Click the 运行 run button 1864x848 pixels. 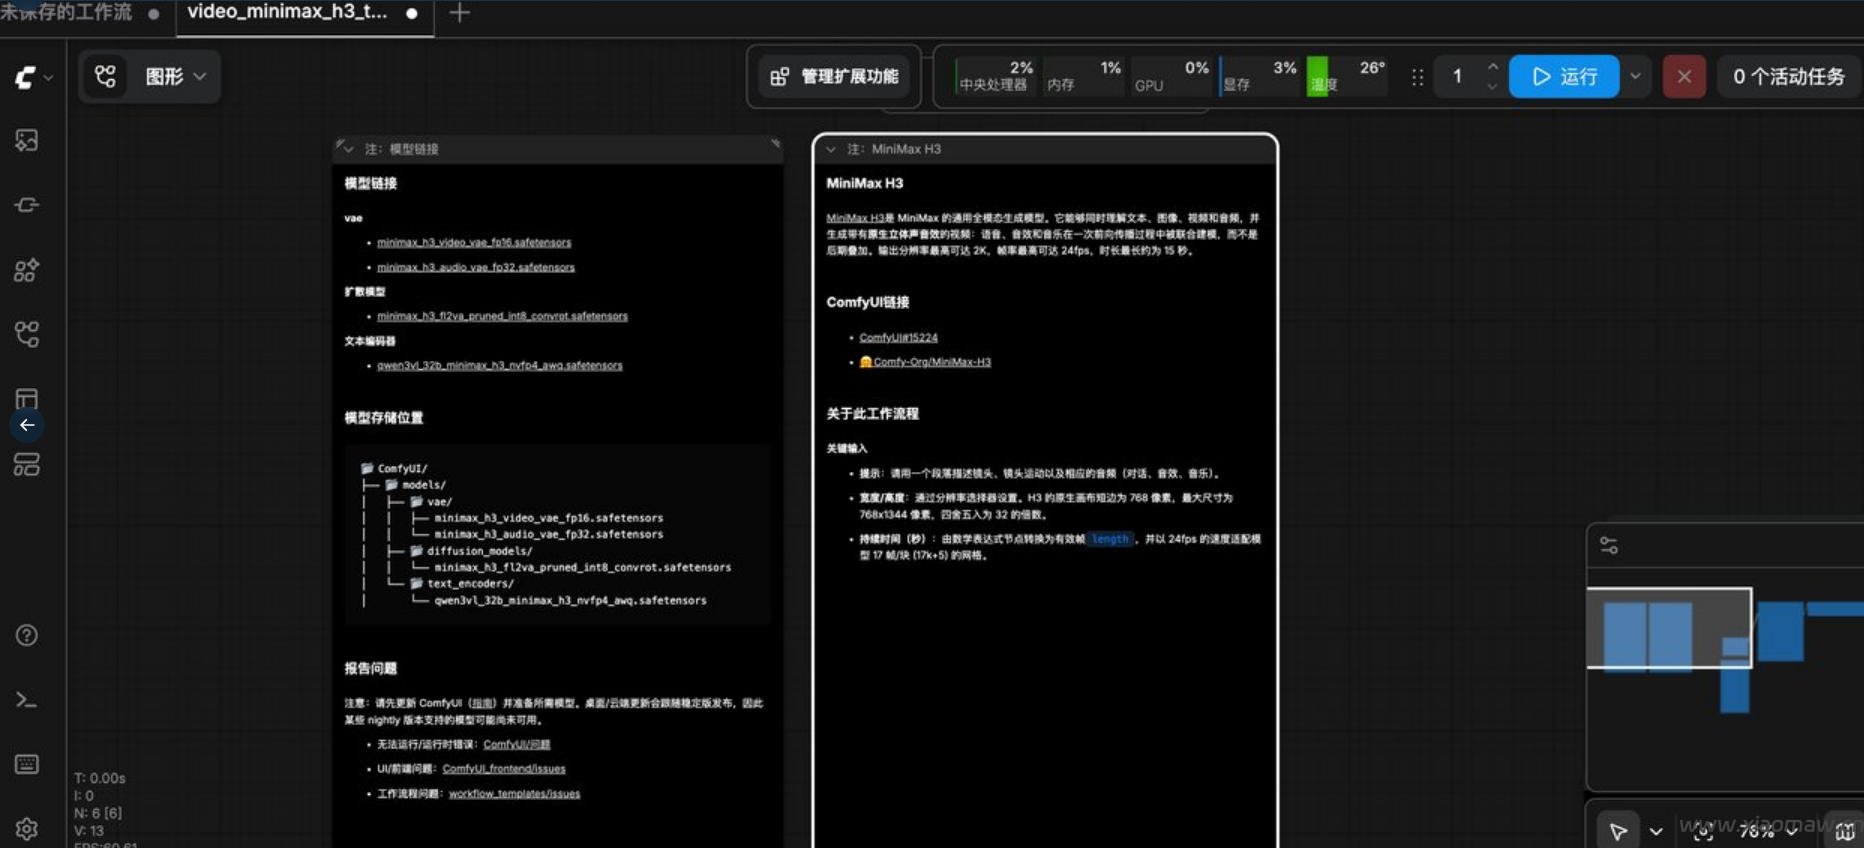click(x=1564, y=76)
